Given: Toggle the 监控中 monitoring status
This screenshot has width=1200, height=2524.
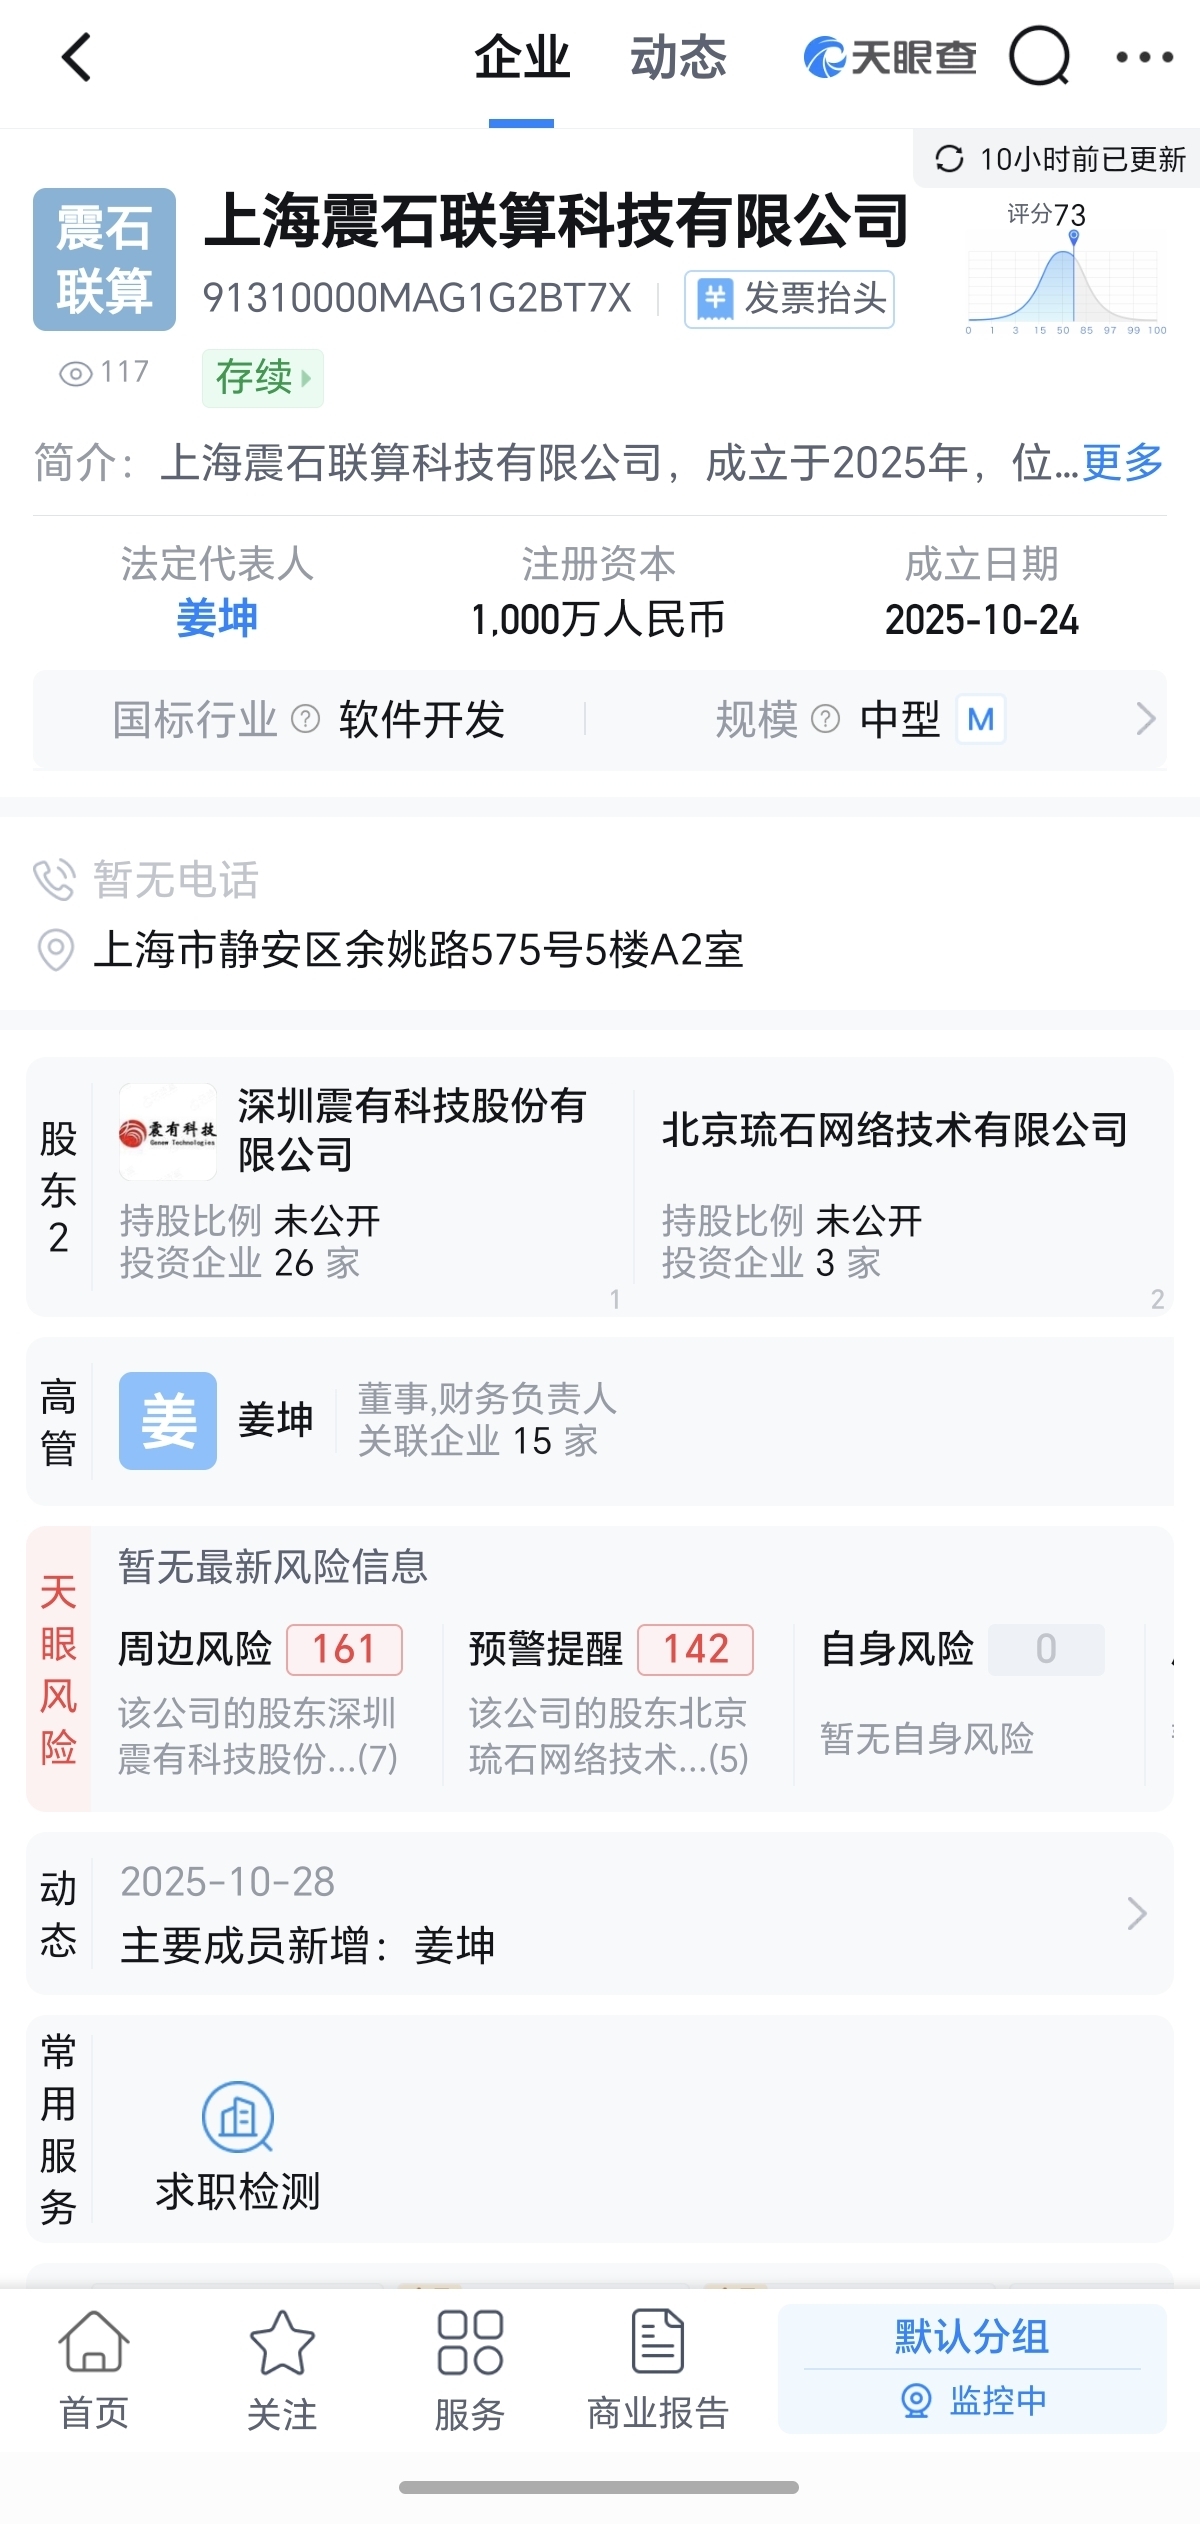Looking at the screenshot, I should pyautogui.click(x=972, y=2401).
